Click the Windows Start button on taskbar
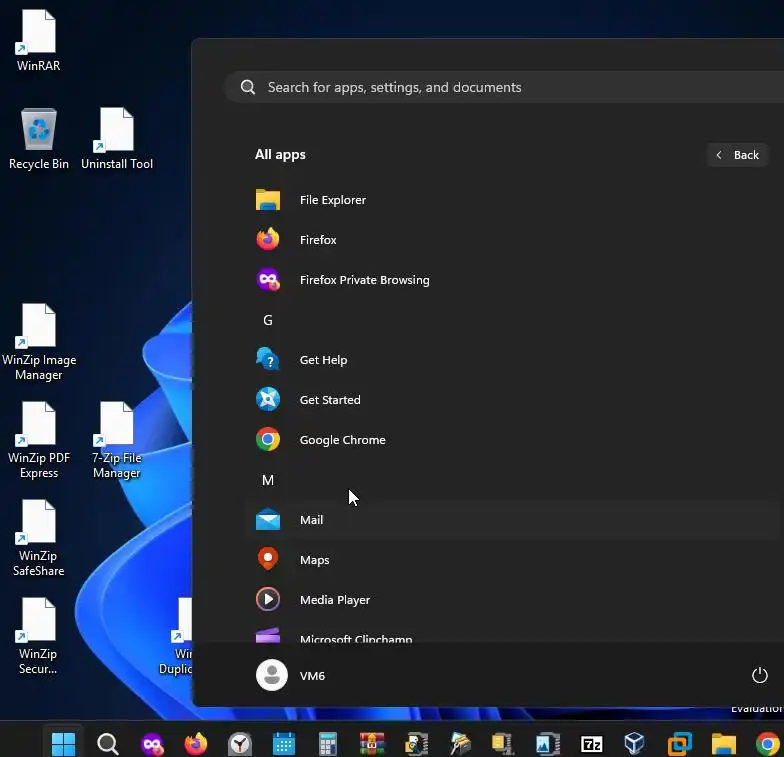Image resolution: width=784 pixels, height=757 pixels. (x=64, y=744)
